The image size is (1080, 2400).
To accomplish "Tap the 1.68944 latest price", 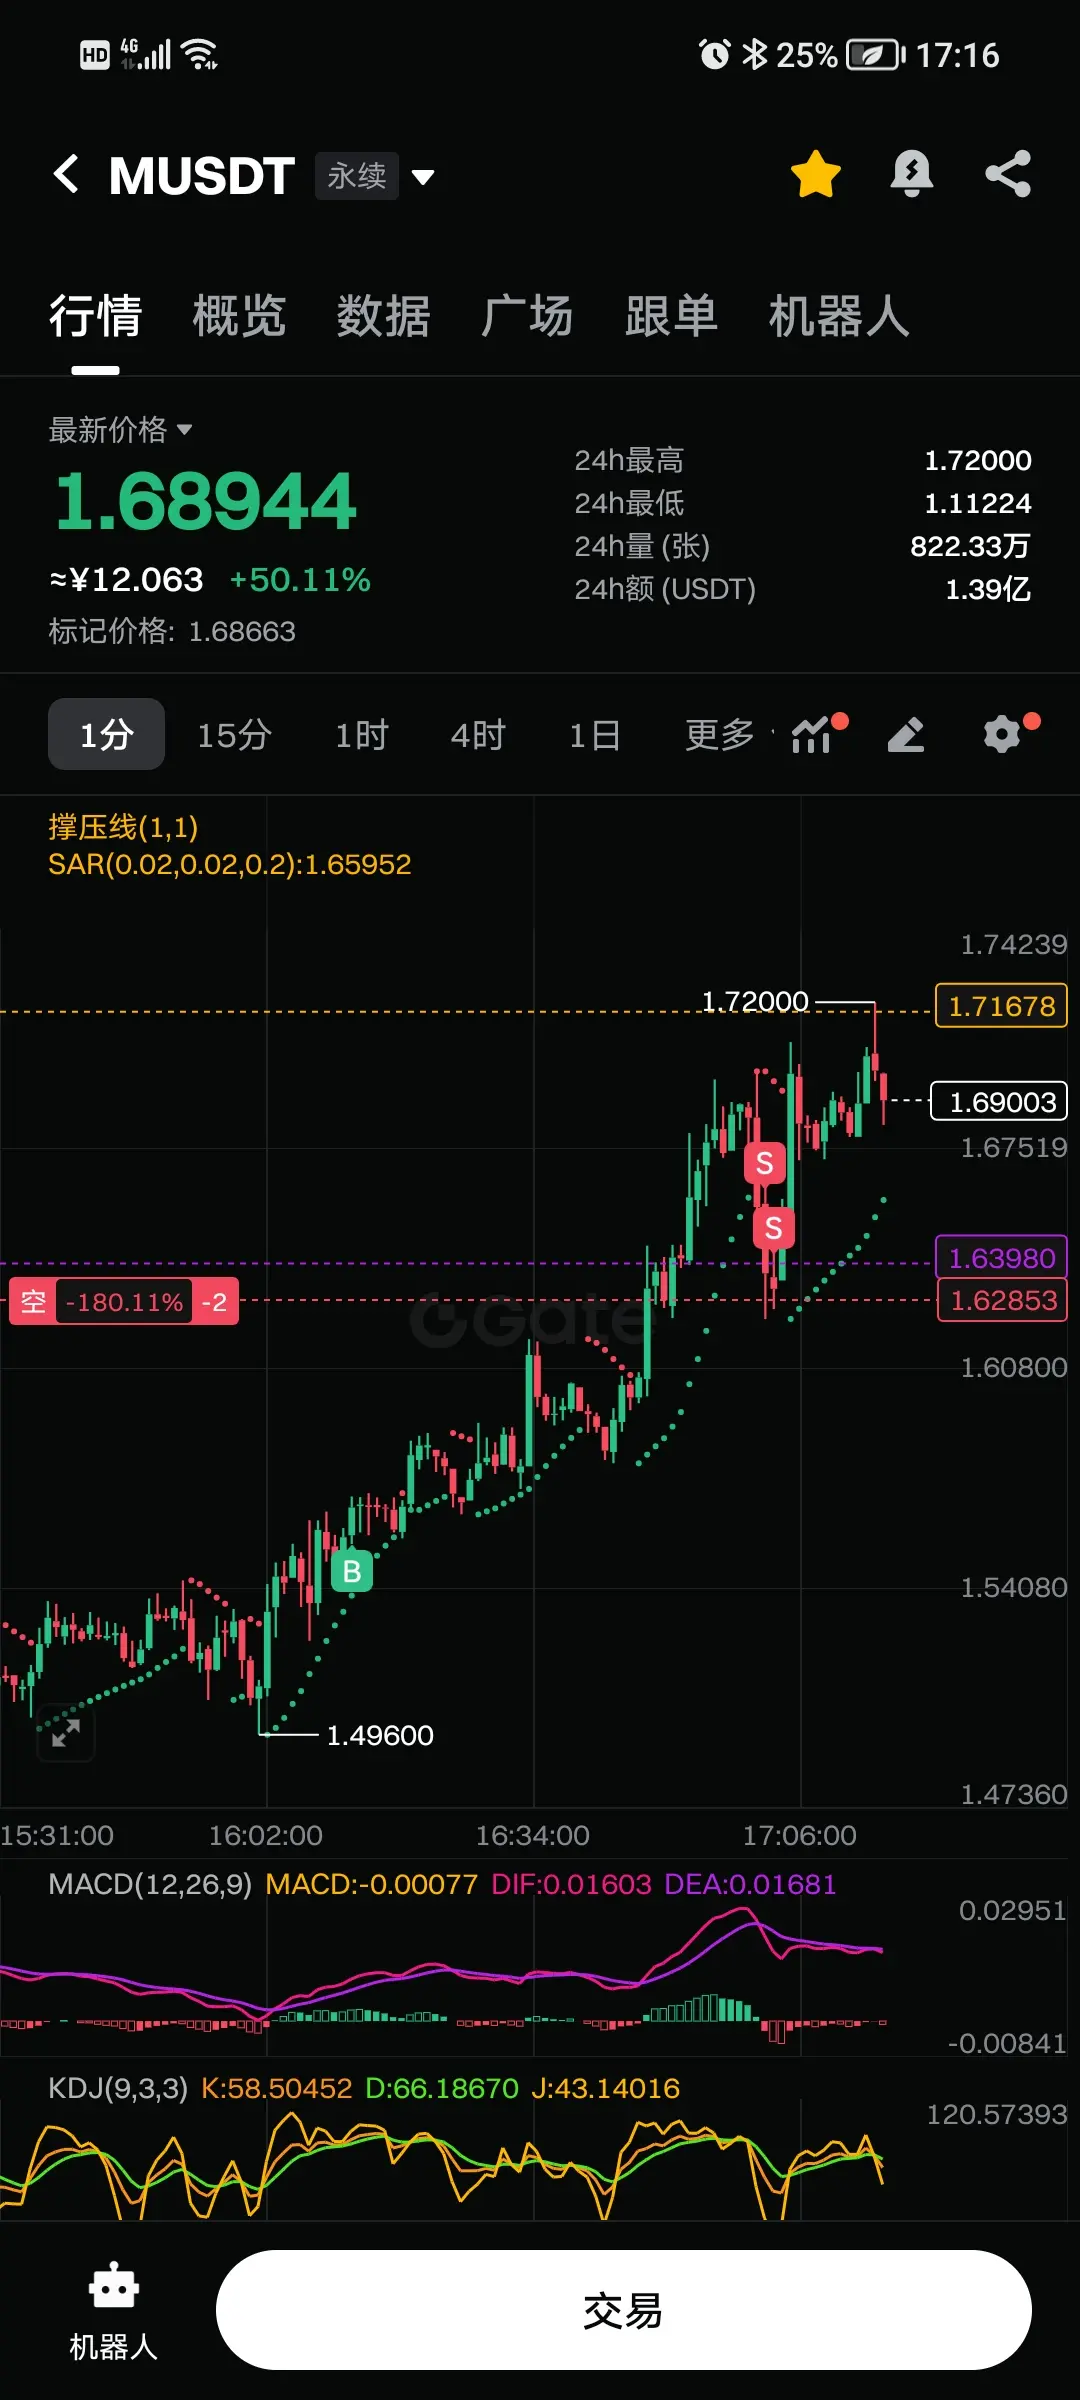I will [x=205, y=501].
